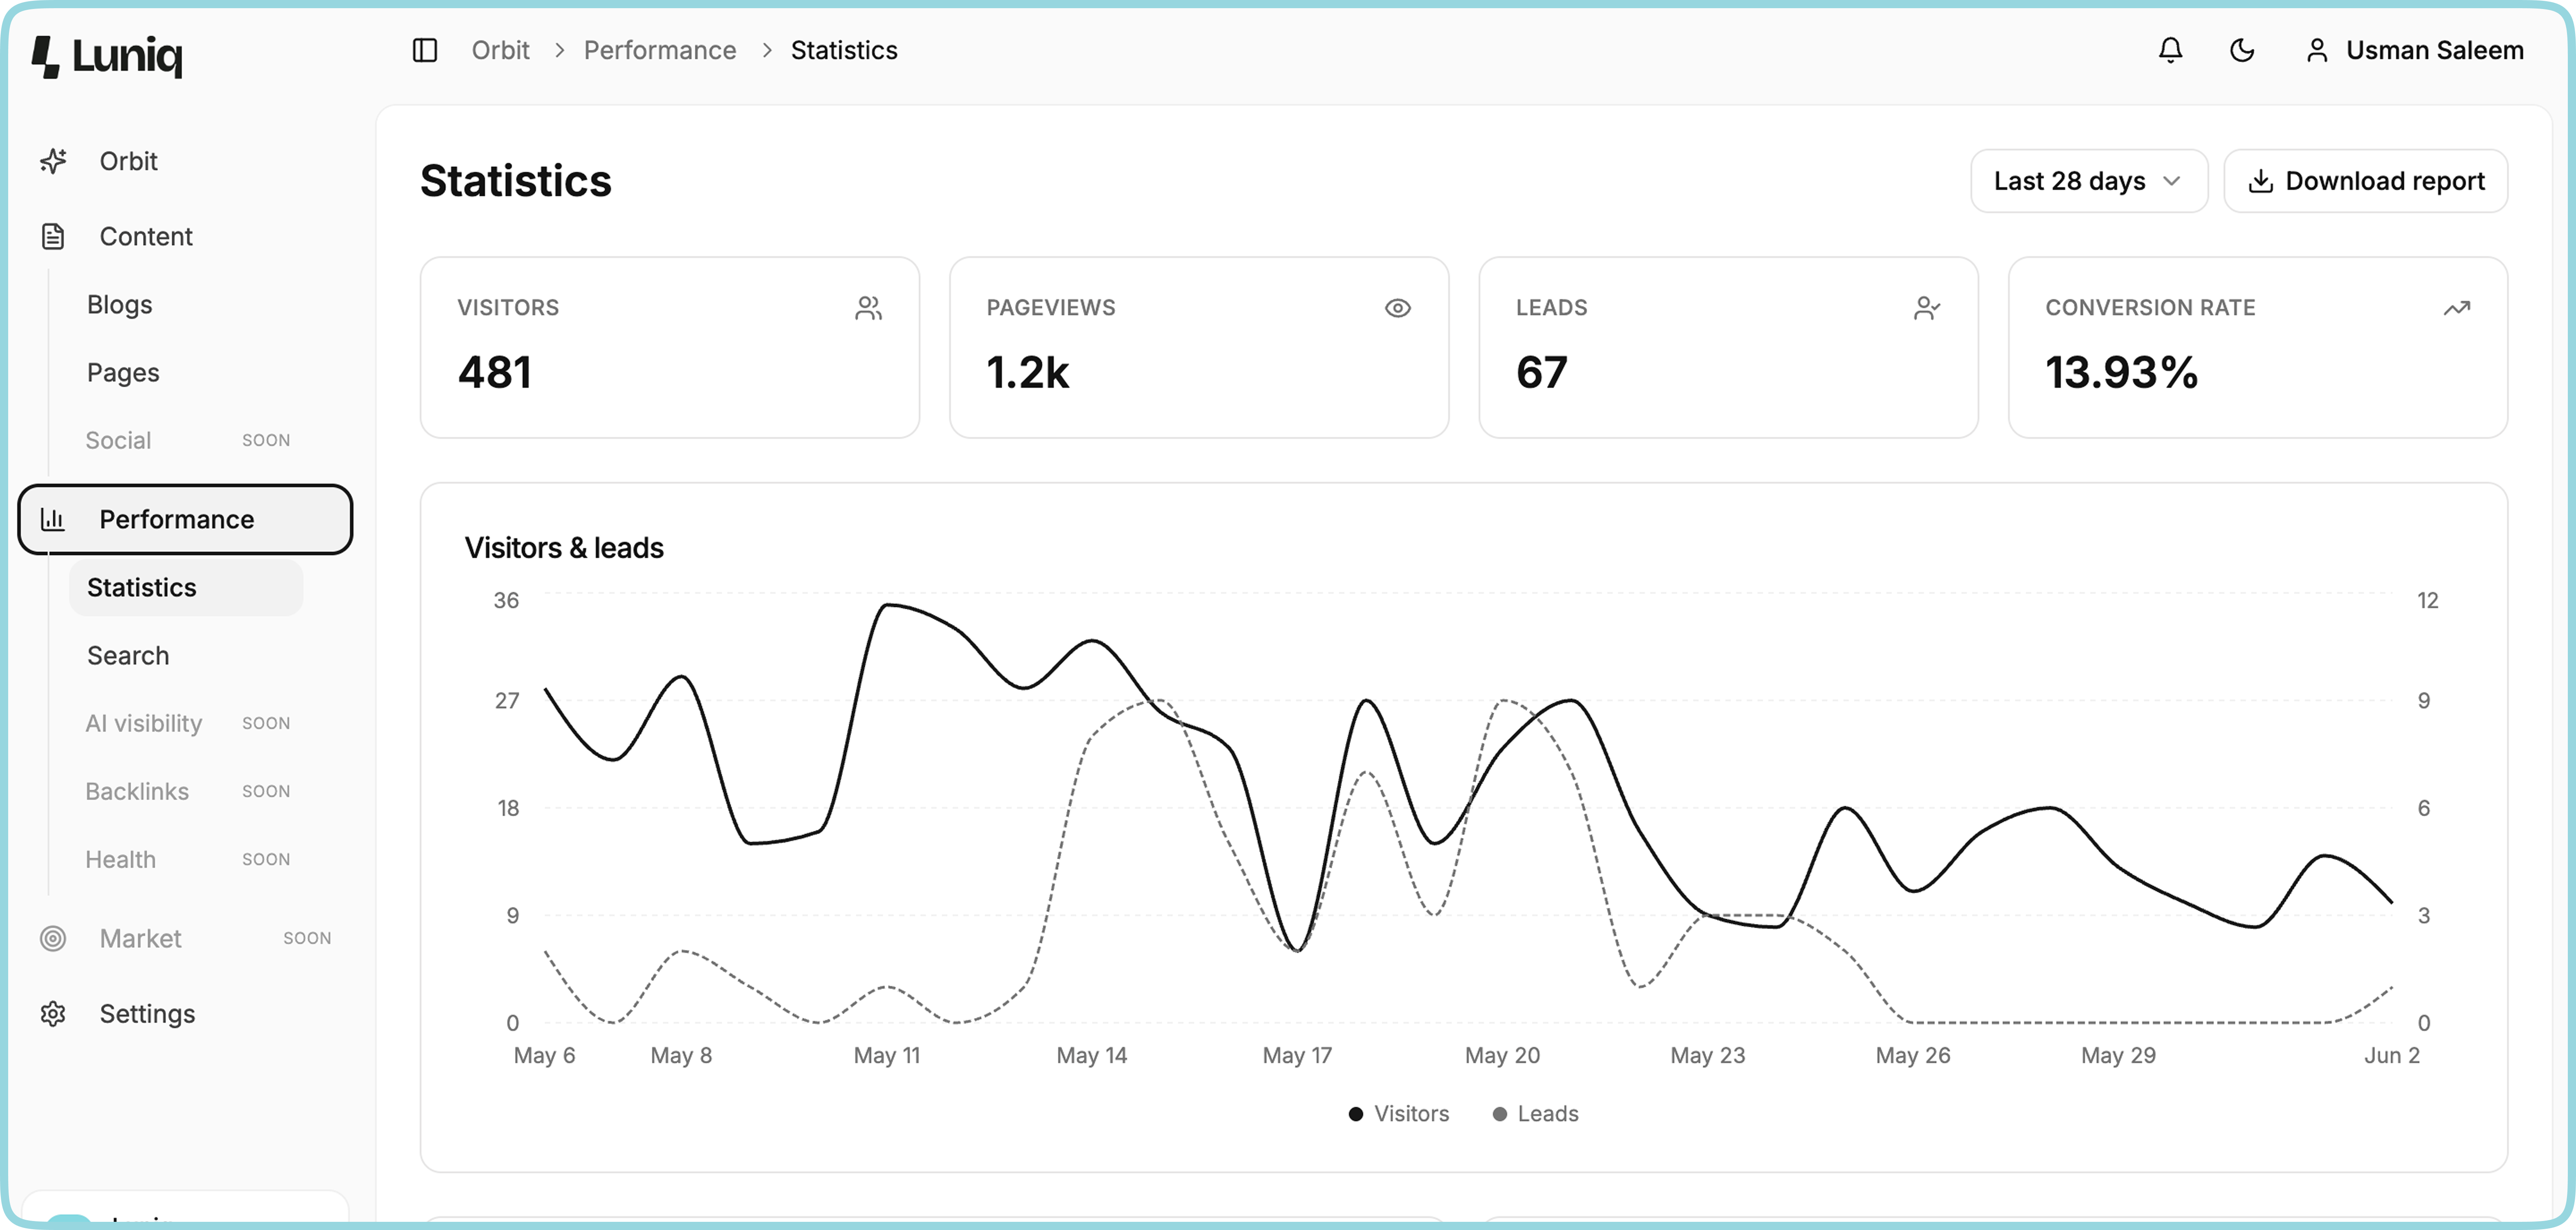This screenshot has height=1230, width=2576.
Task: Click the Visitors people icon
Action: pyautogui.click(x=868, y=308)
